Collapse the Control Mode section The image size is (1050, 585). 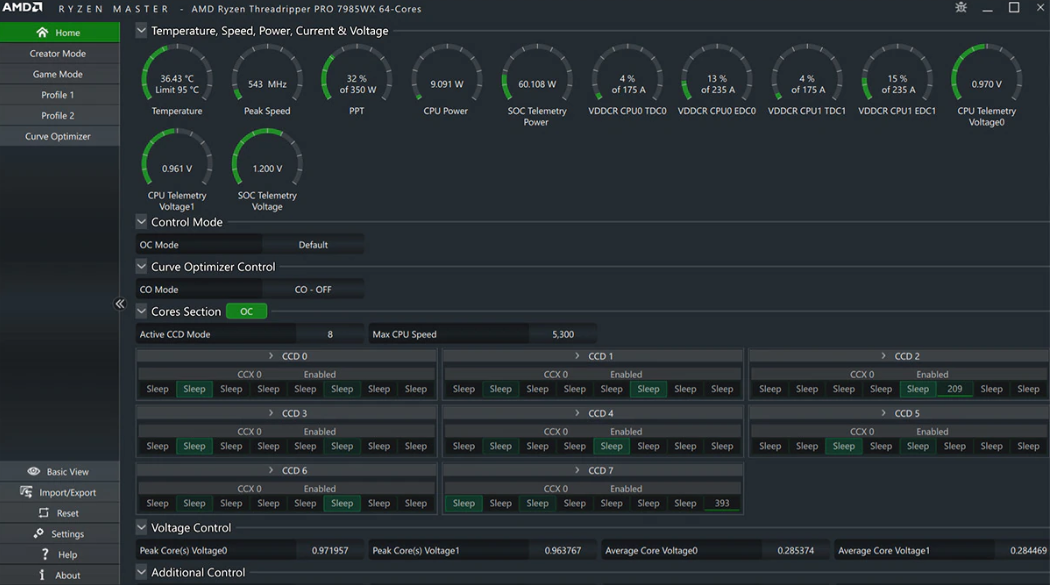click(x=141, y=222)
